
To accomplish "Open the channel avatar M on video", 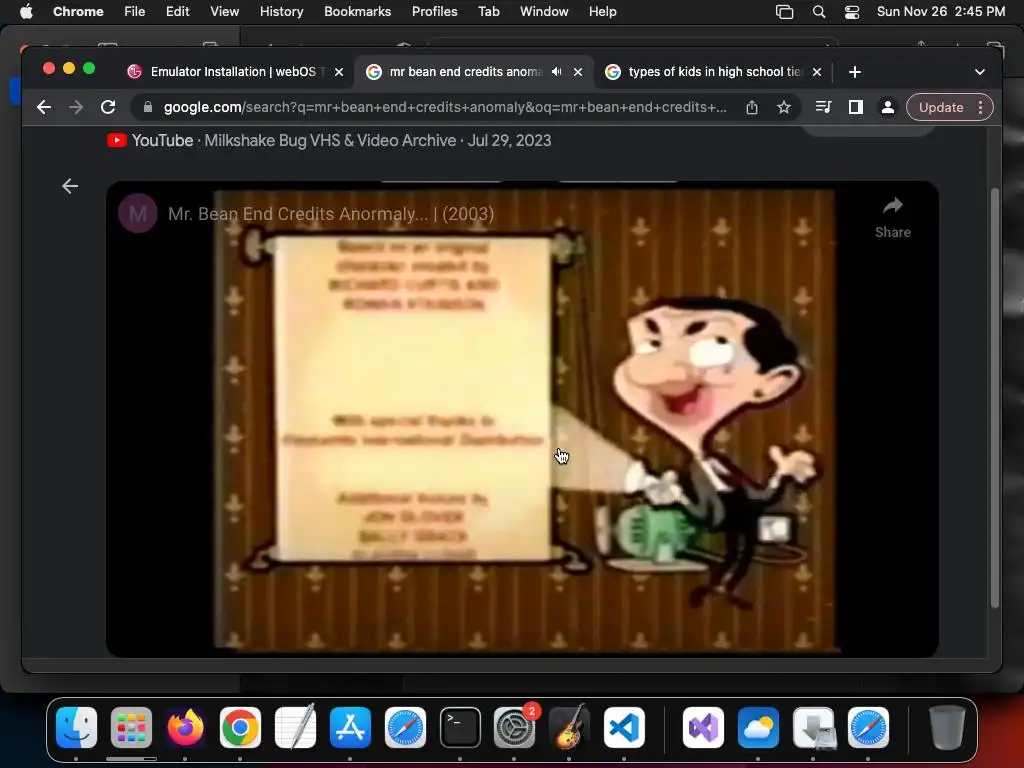I will (138, 214).
